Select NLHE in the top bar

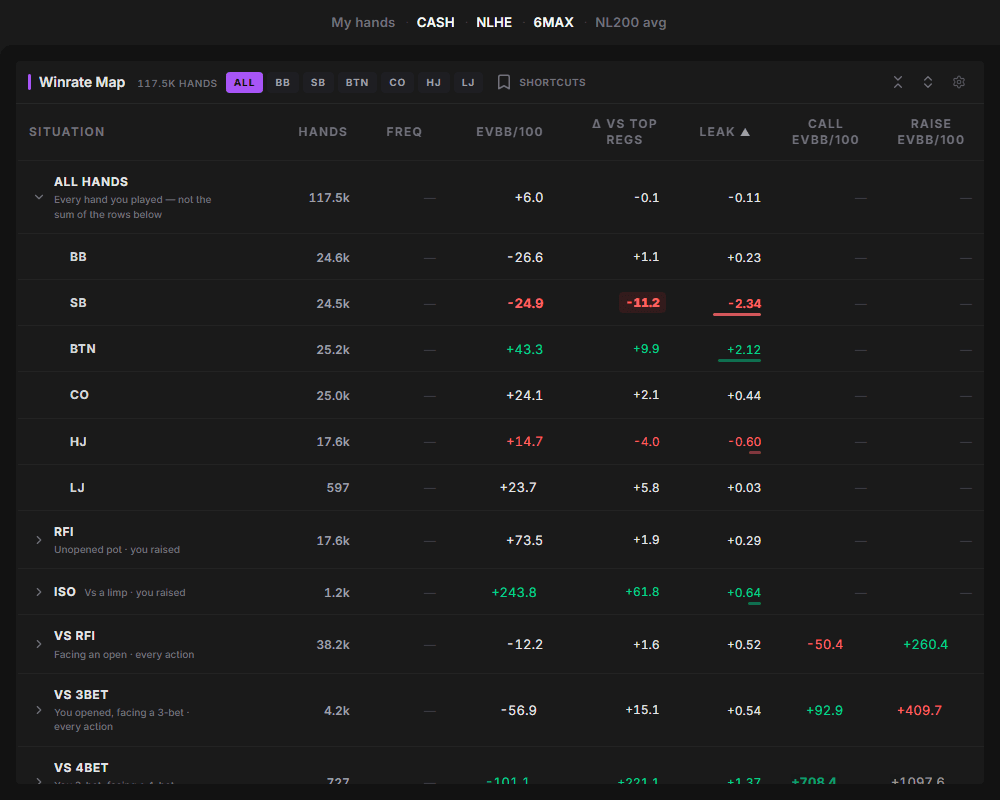[494, 22]
